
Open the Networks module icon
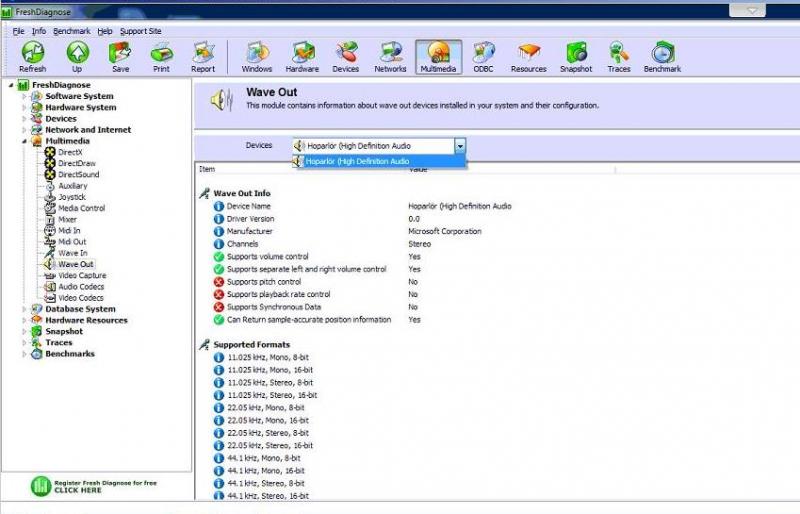click(x=390, y=56)
